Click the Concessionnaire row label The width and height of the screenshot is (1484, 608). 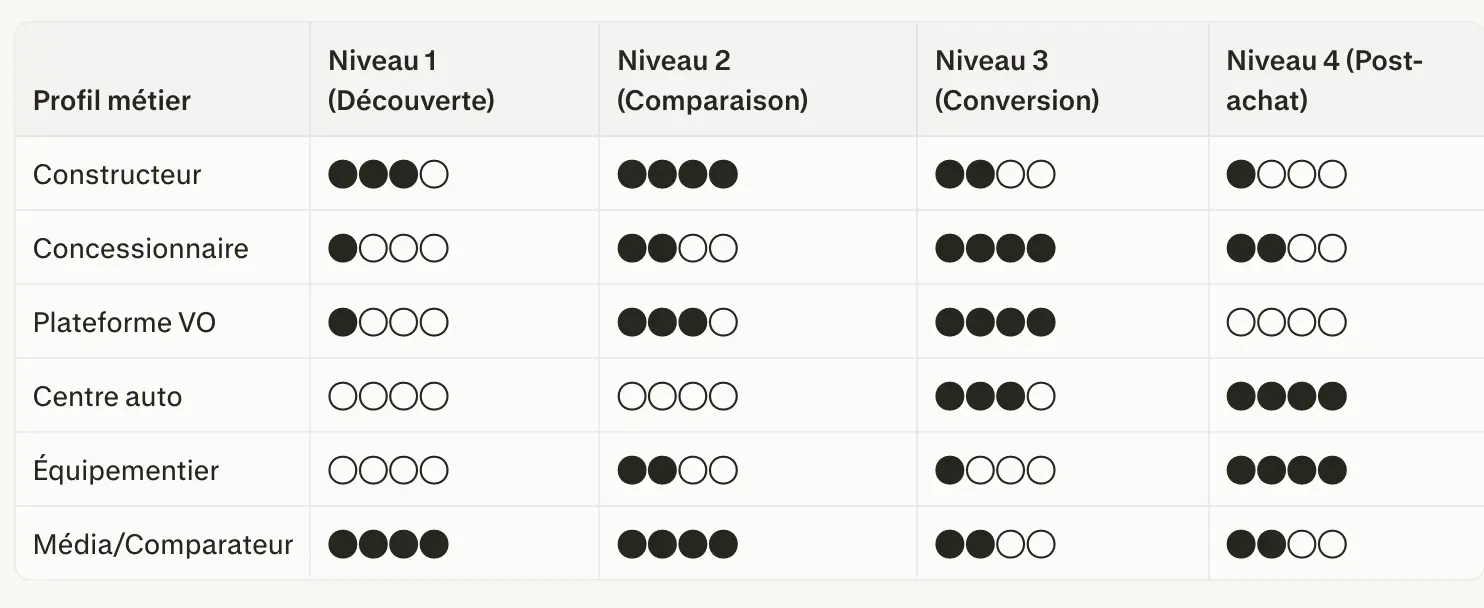pyautogui.click(x=140, y=248)
